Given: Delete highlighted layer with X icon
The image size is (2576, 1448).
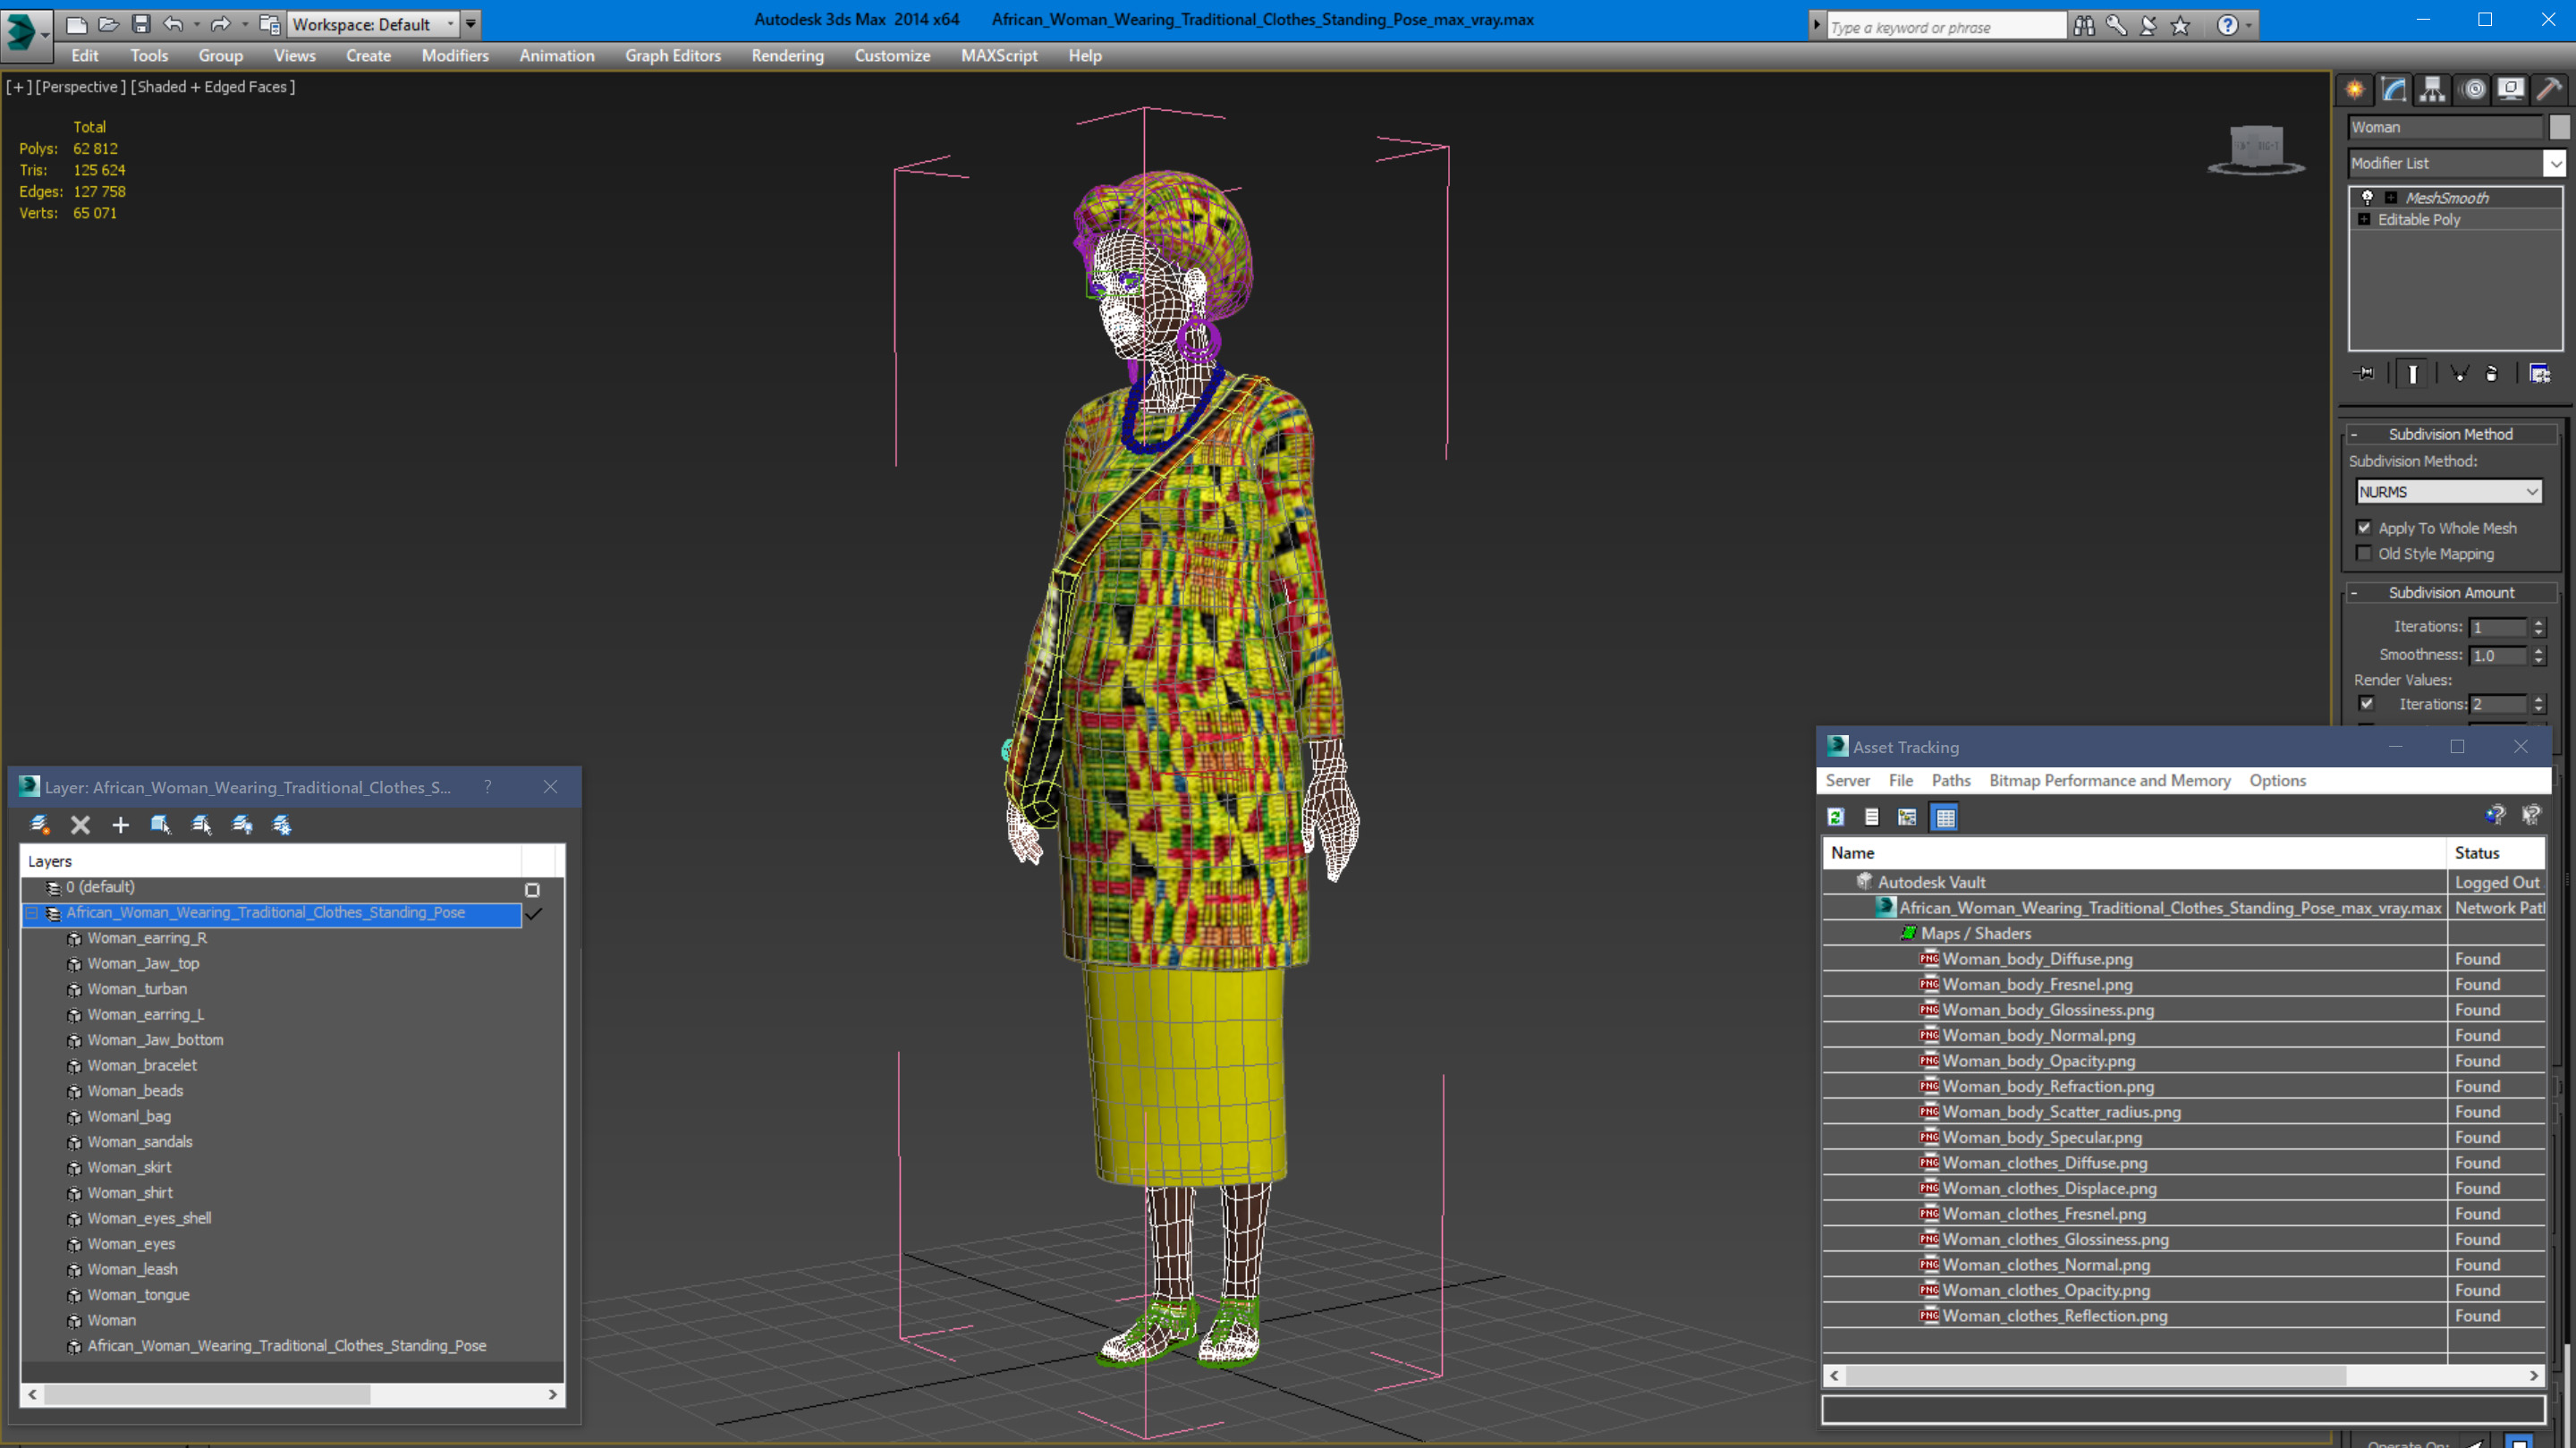Looking at the screenshot, I should [x=81, y=825].
